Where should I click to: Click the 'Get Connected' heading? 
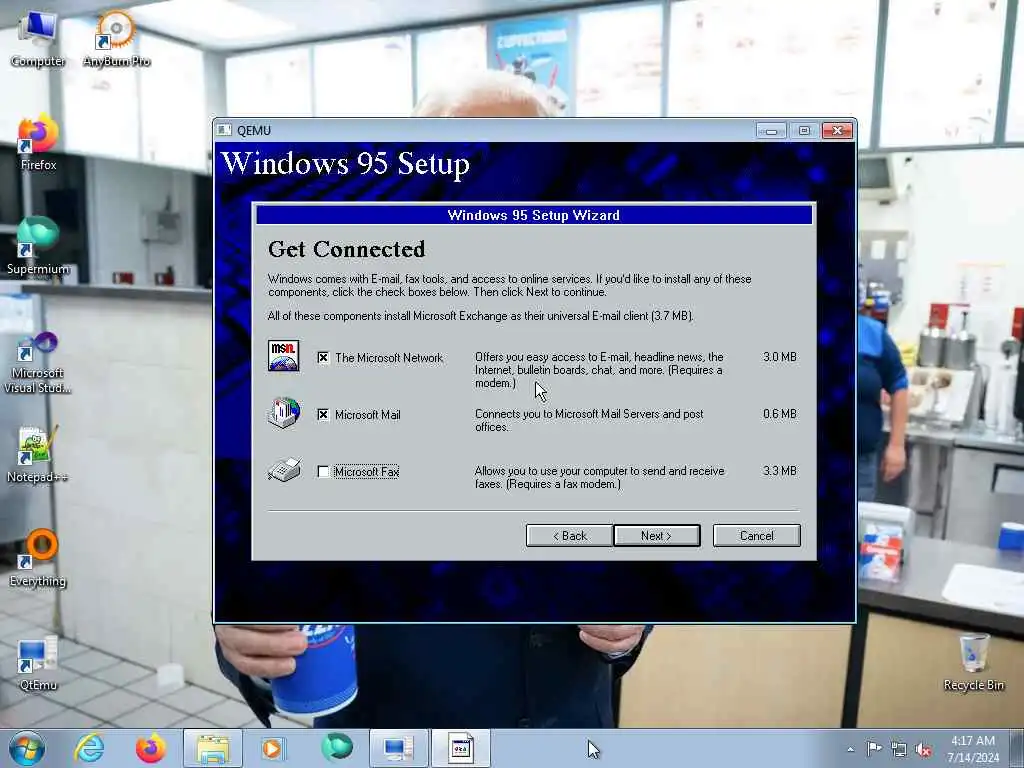pos(347,249)
